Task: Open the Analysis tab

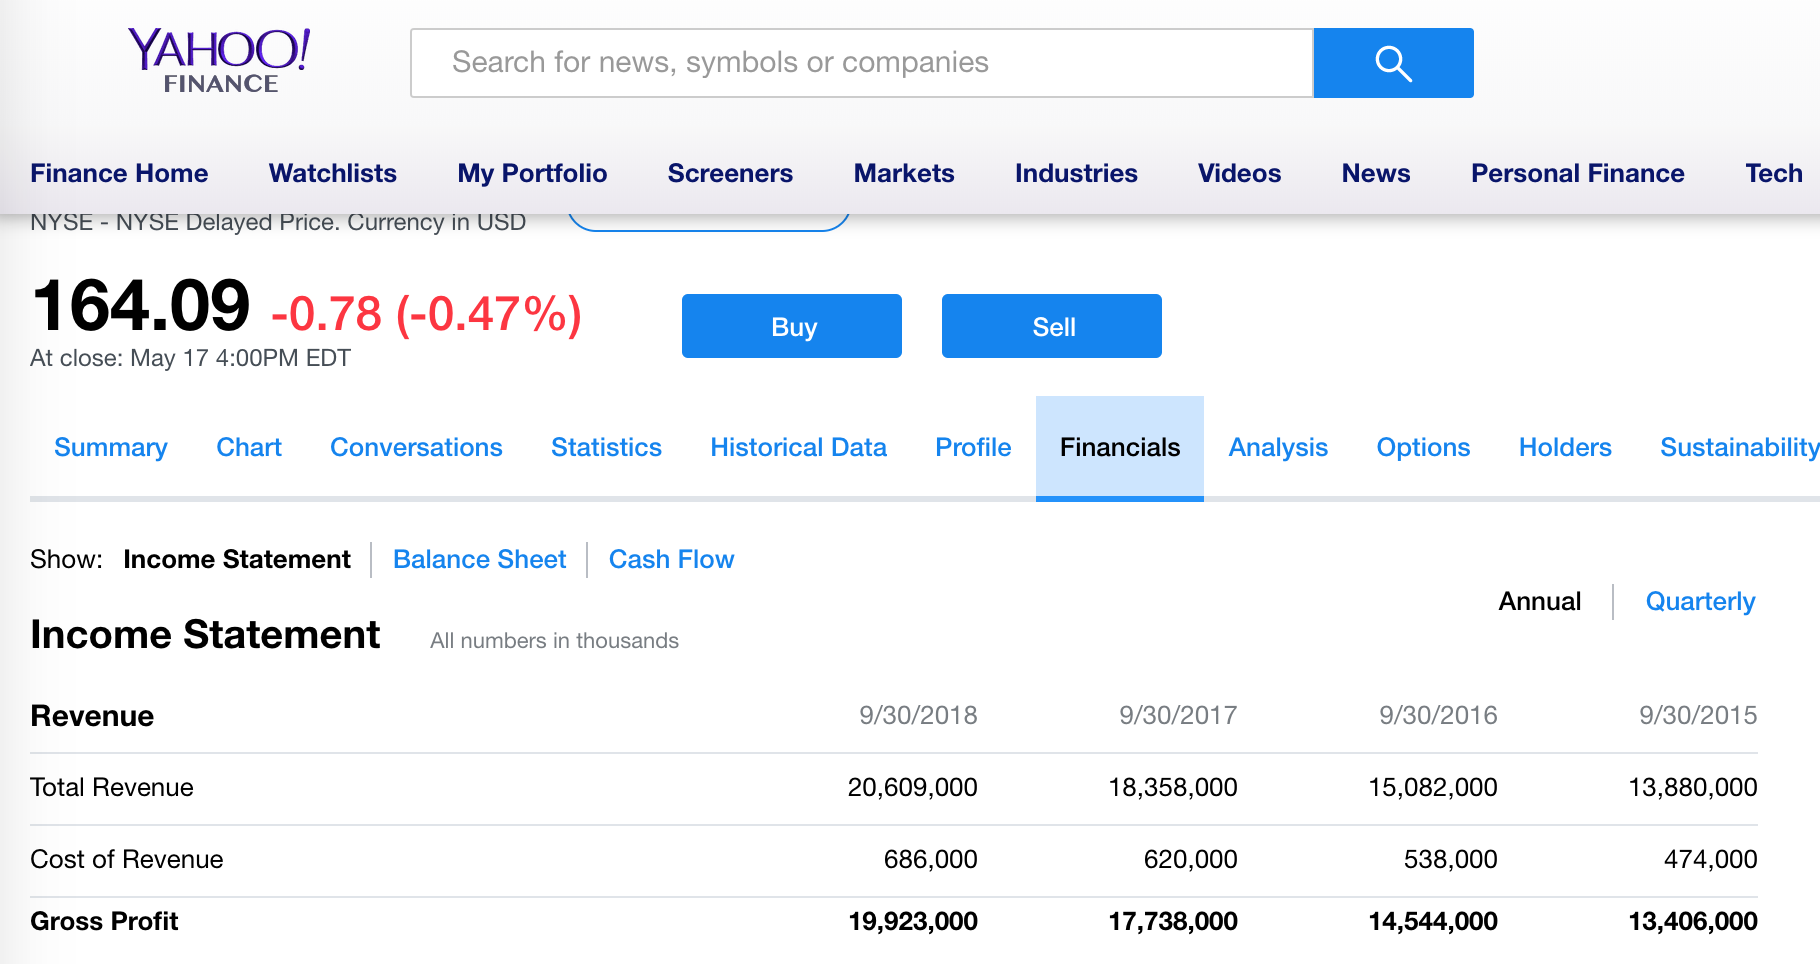Action: 1278,447
